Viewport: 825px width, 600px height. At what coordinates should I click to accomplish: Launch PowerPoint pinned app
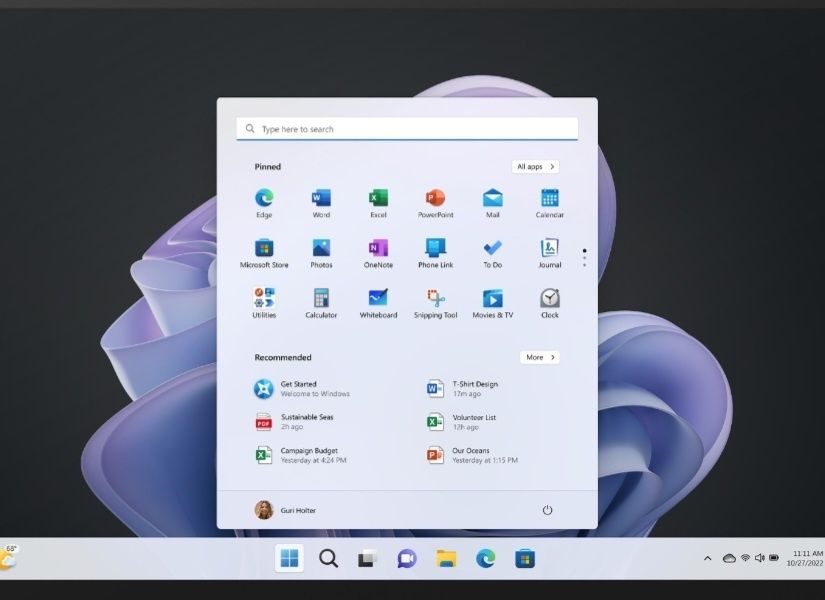[436, 203]
